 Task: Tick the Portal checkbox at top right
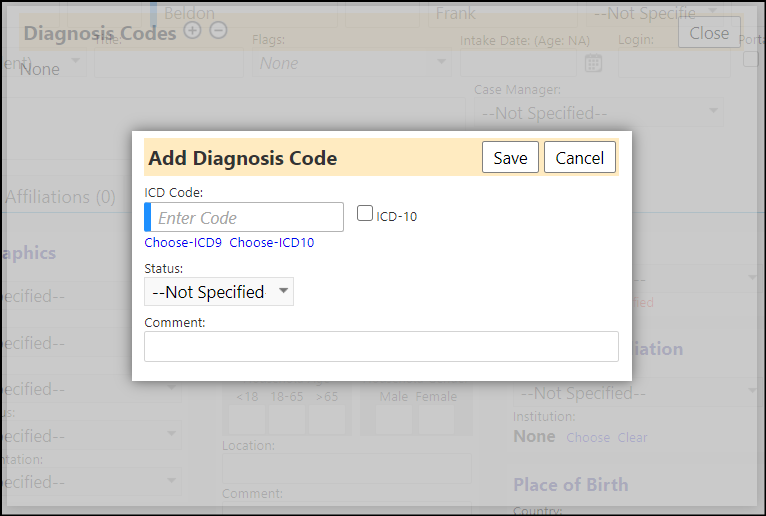[x=750, y=59]
